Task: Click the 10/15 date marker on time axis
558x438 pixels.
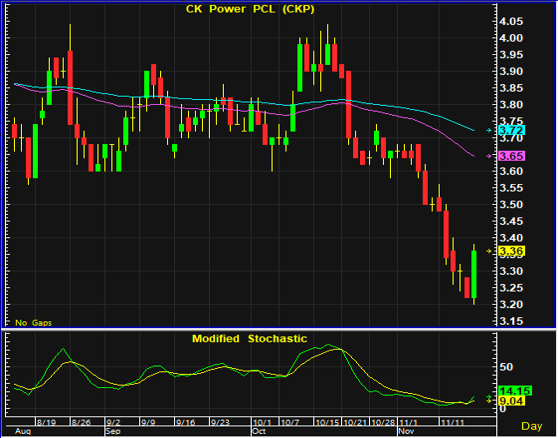Action: tap(327, 422)
